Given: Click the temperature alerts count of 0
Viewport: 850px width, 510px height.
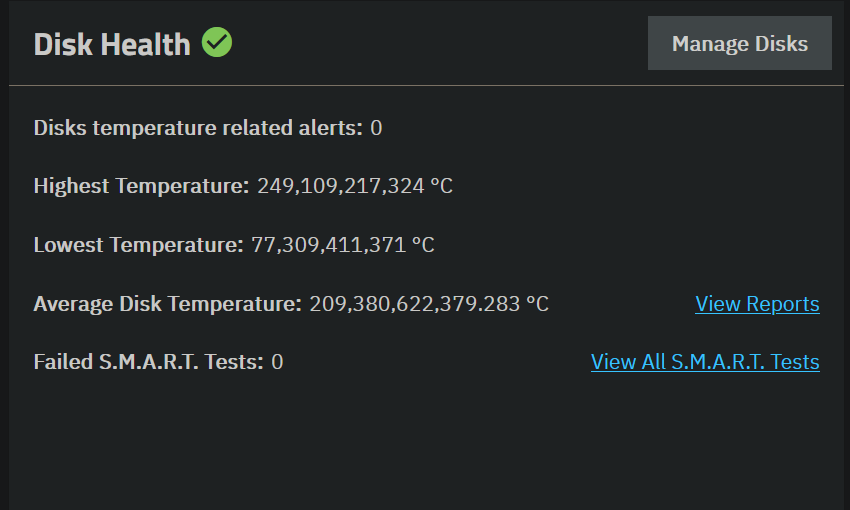Looking at the screenshot, I should coord(376,128).
